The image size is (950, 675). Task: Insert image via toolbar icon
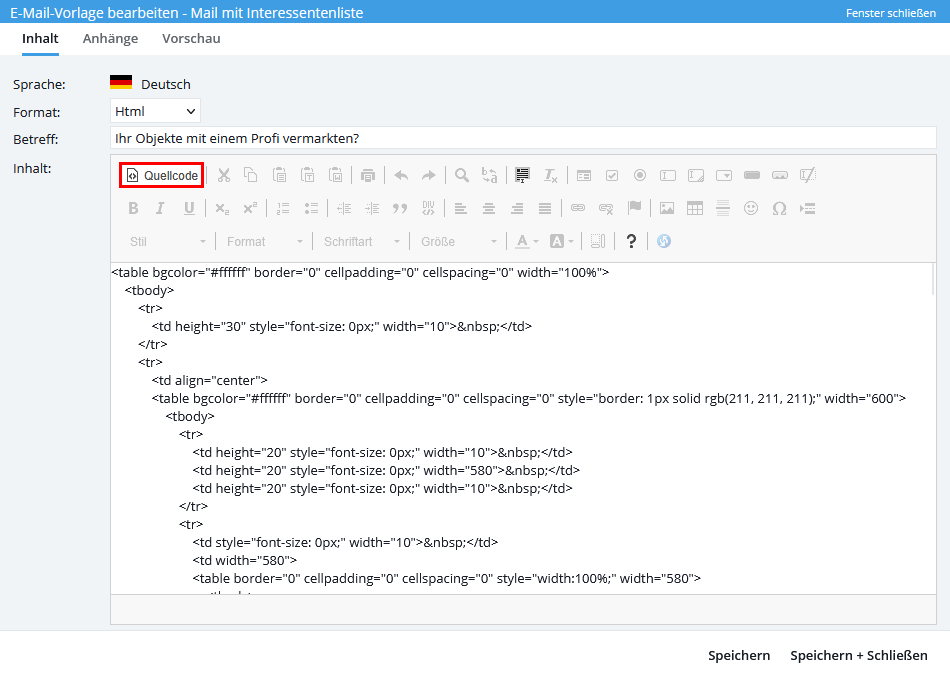click(x=667, y=208)
